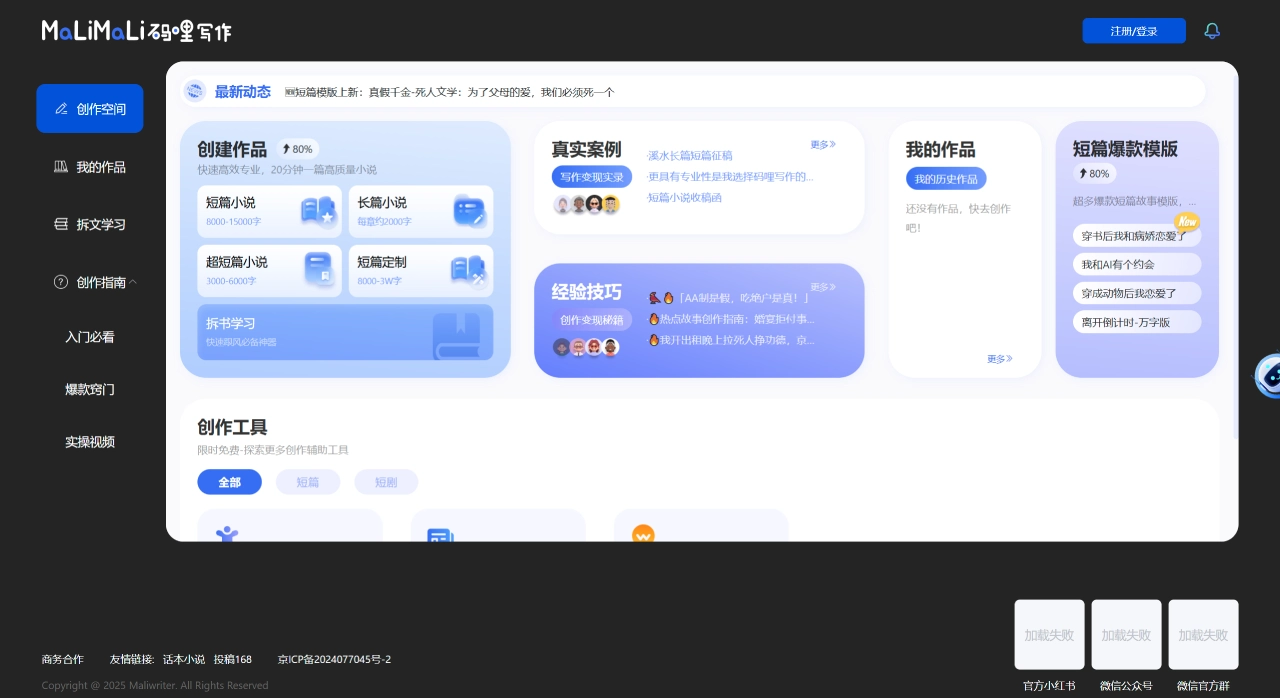Image resolution: width=1280 pixels, height=698 pixels.
Task: Click the blue document icon tool card
Action: pyautogui.click(x=498, y=526)
